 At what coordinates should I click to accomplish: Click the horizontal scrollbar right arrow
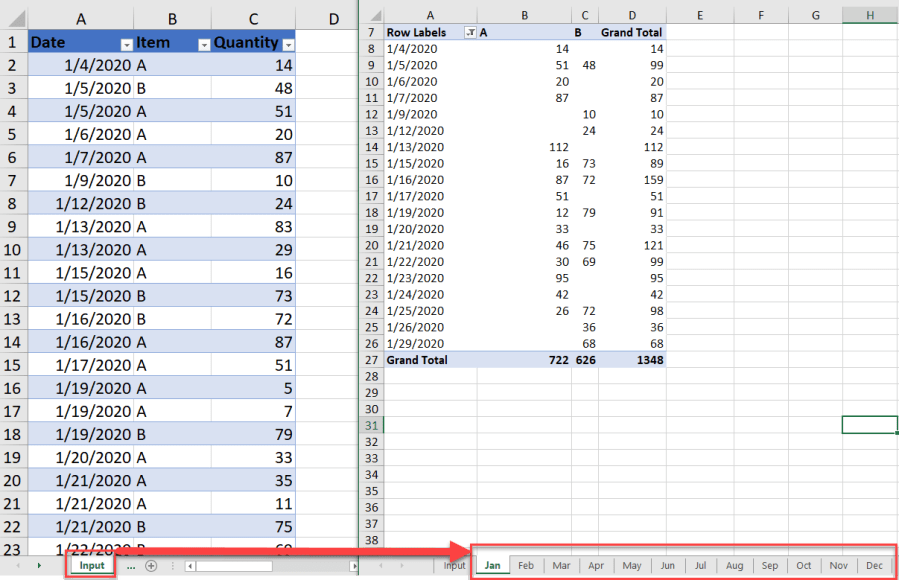point(352,566)
